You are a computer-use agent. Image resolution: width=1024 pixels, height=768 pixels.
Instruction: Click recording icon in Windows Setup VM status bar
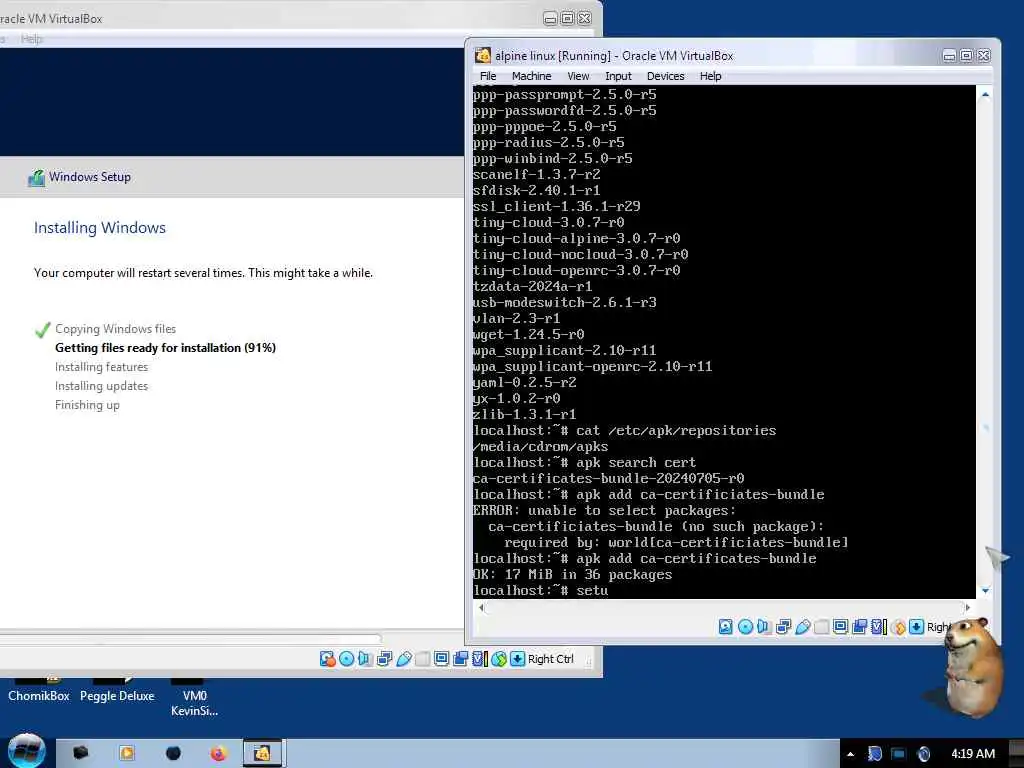(x=460, y=659)
